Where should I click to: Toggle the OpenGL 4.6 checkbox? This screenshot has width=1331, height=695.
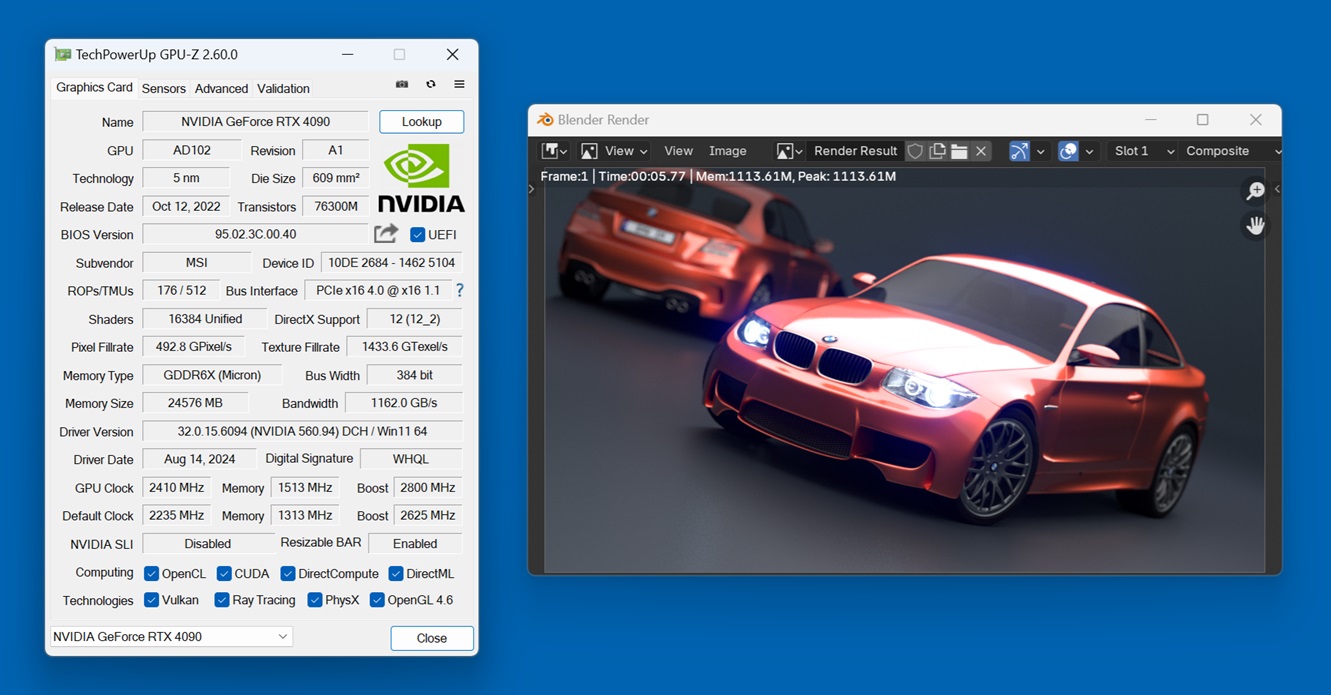click(x=377, y=600)
